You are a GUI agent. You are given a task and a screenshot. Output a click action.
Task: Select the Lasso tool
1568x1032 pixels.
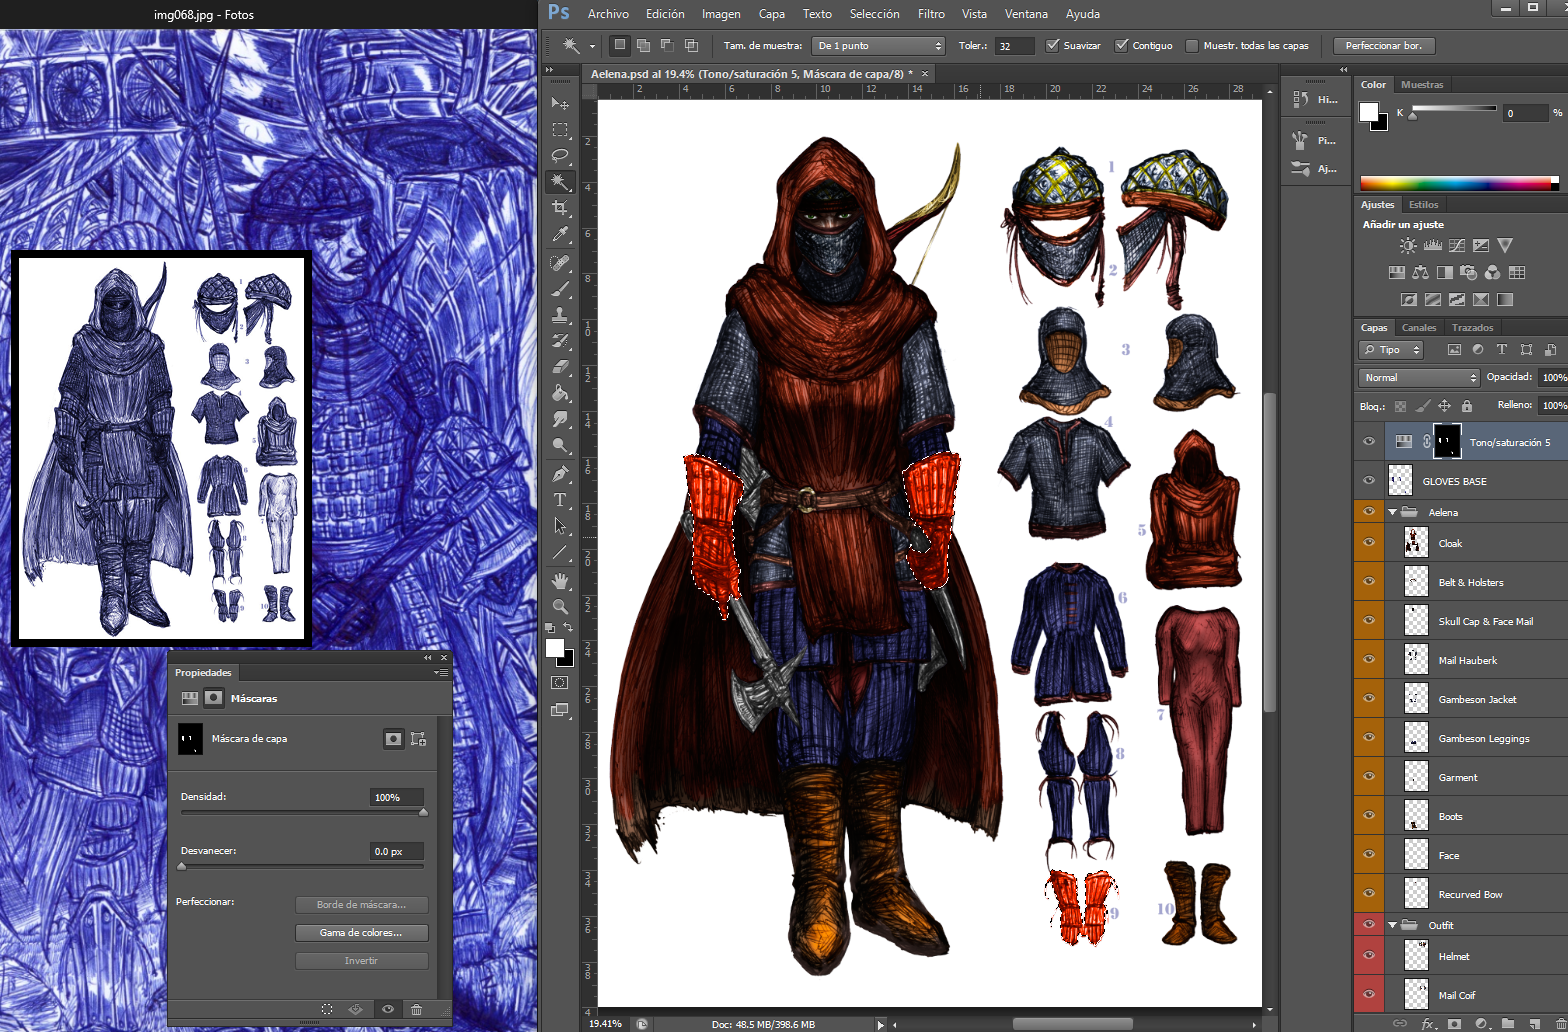560,156
